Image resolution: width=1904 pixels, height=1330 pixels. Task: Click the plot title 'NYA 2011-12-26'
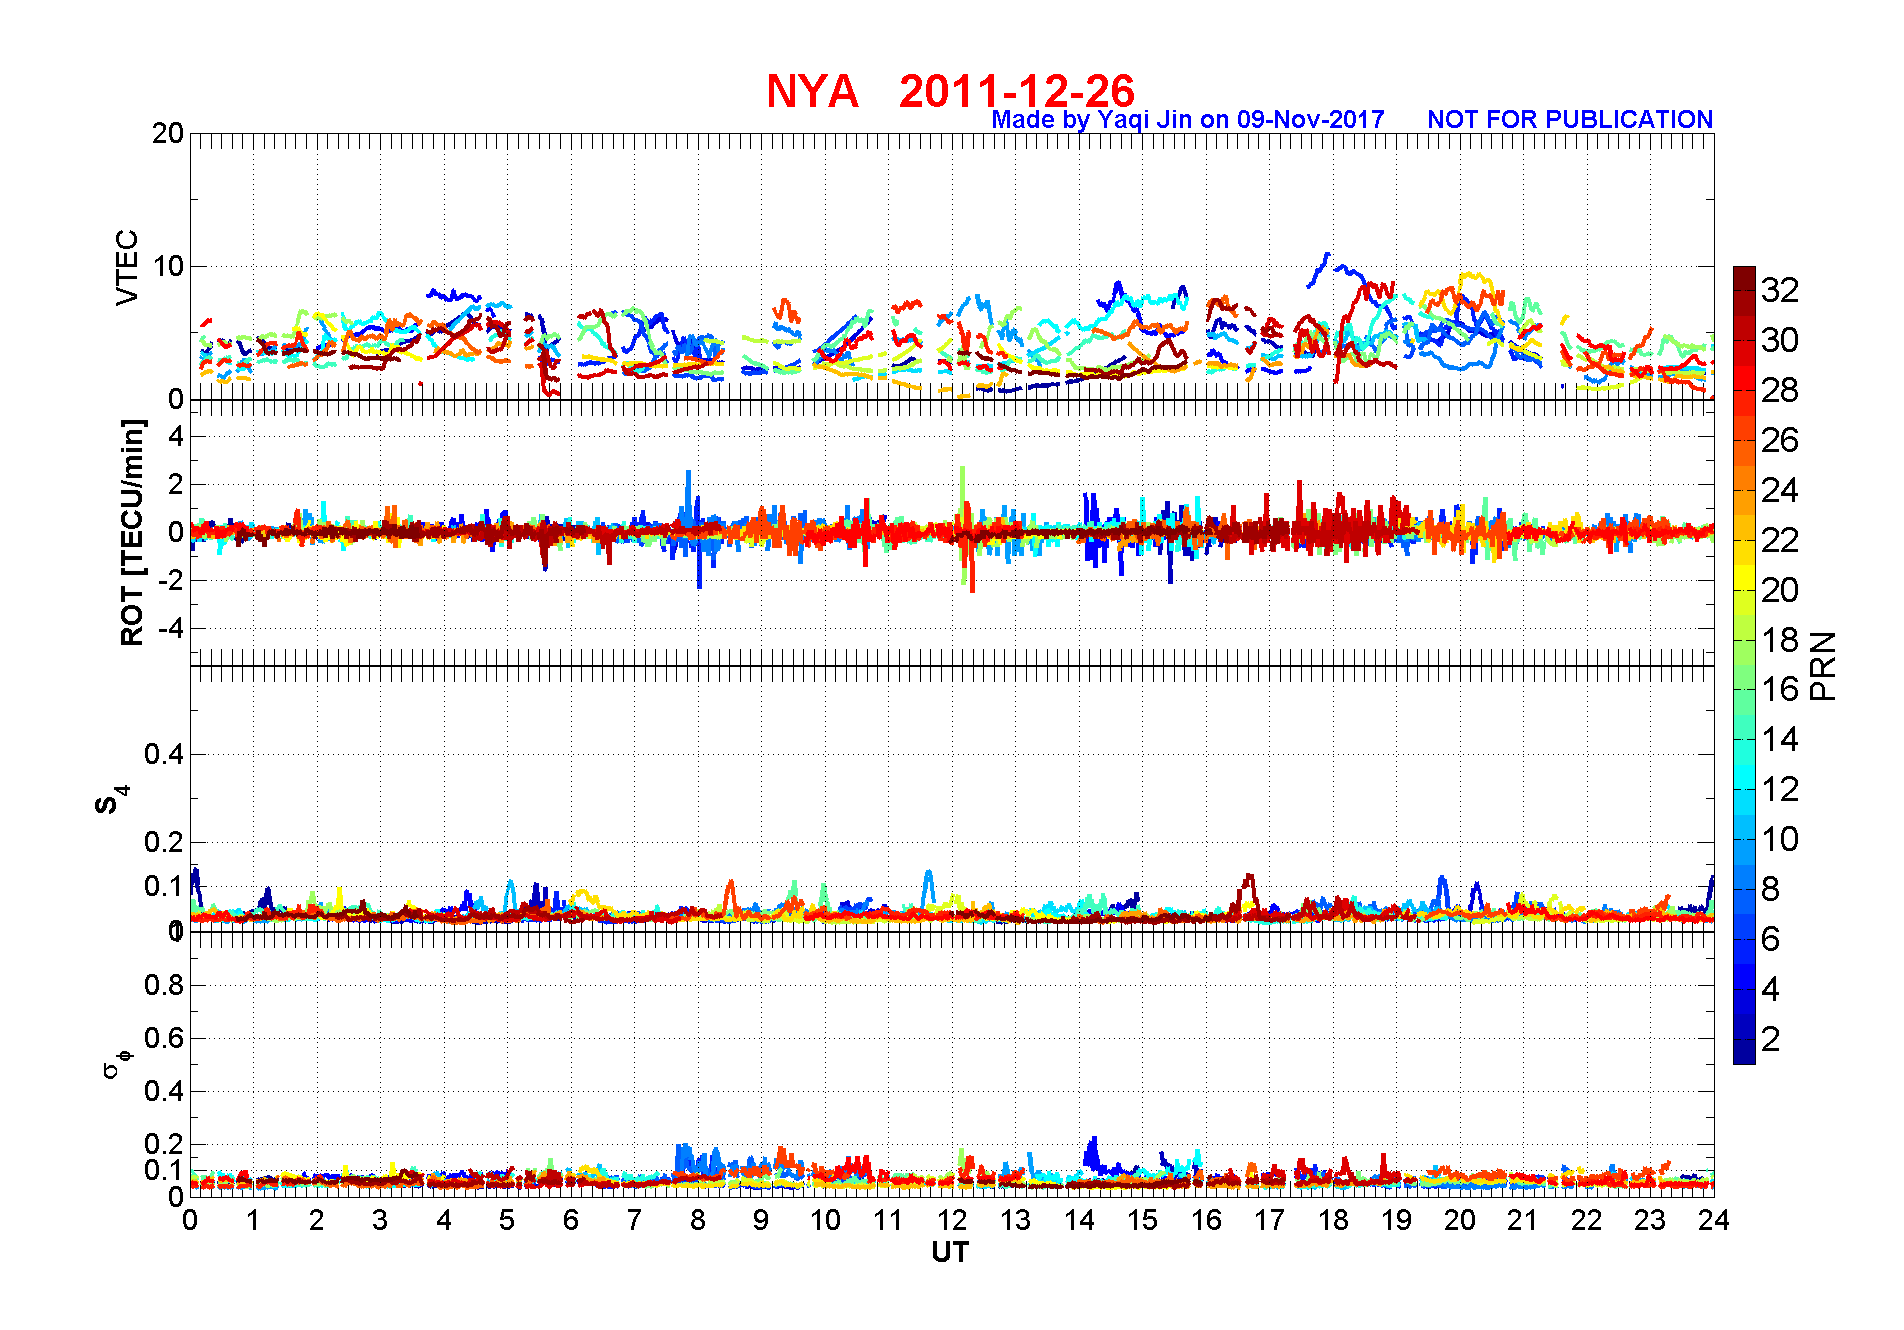pyautogui.click(x=950, y=92)
